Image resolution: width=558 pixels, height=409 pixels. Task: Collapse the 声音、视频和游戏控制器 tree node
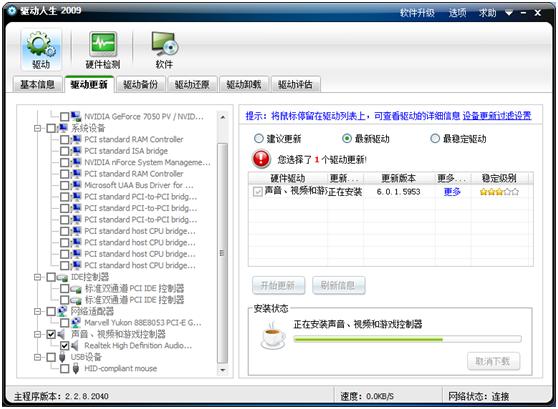tap(37, 334)
